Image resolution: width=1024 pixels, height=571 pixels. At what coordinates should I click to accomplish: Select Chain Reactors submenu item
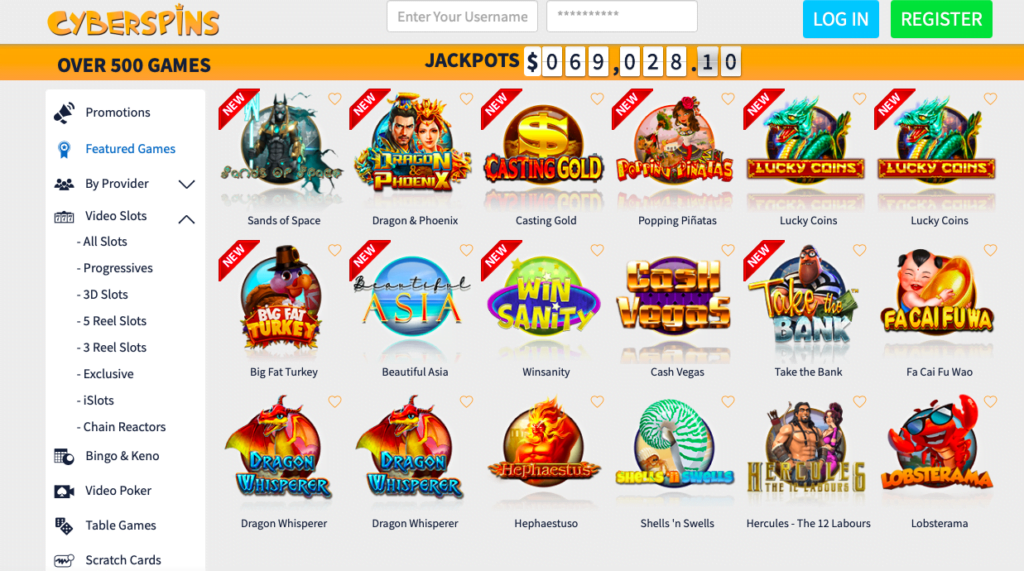pos(121,427)
